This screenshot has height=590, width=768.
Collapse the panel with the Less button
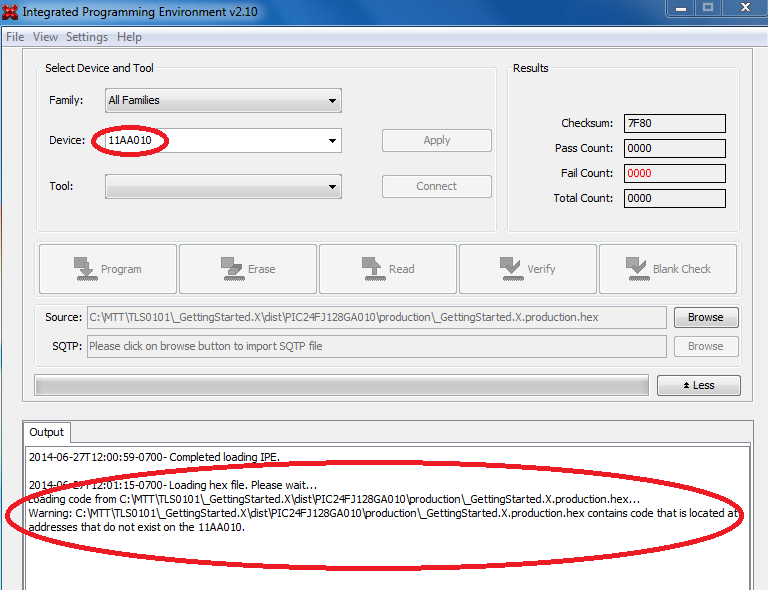pos(698,386)
